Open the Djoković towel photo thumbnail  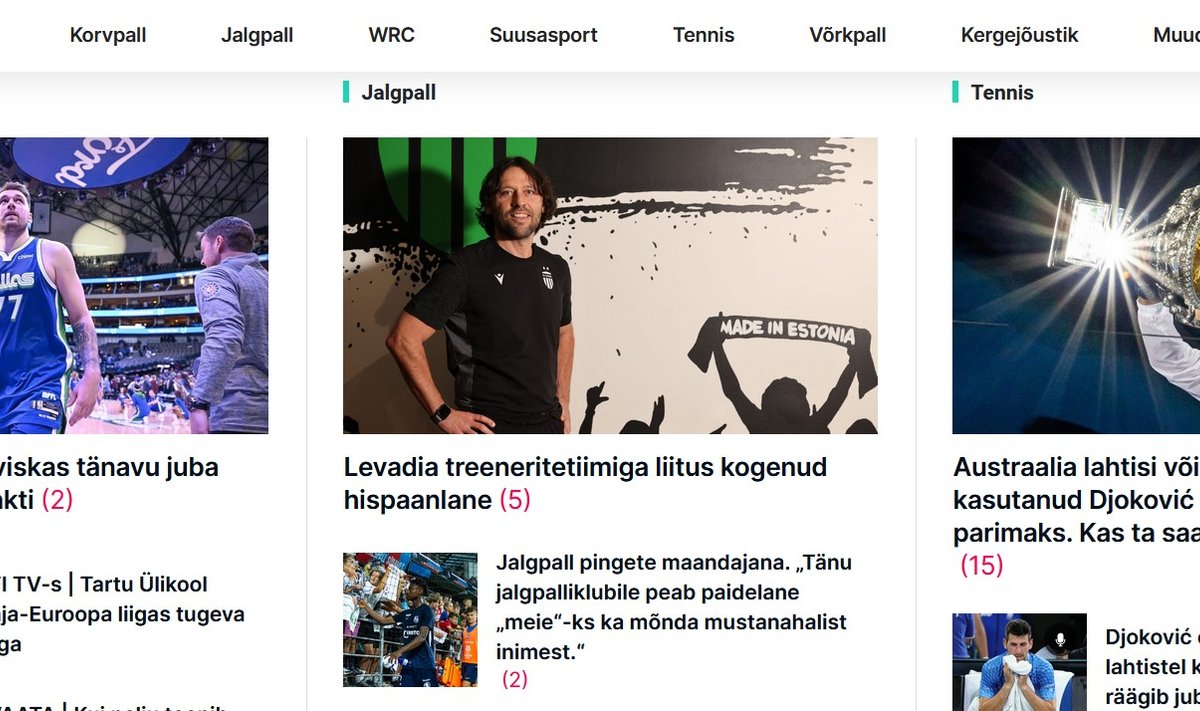(1019, 662)
